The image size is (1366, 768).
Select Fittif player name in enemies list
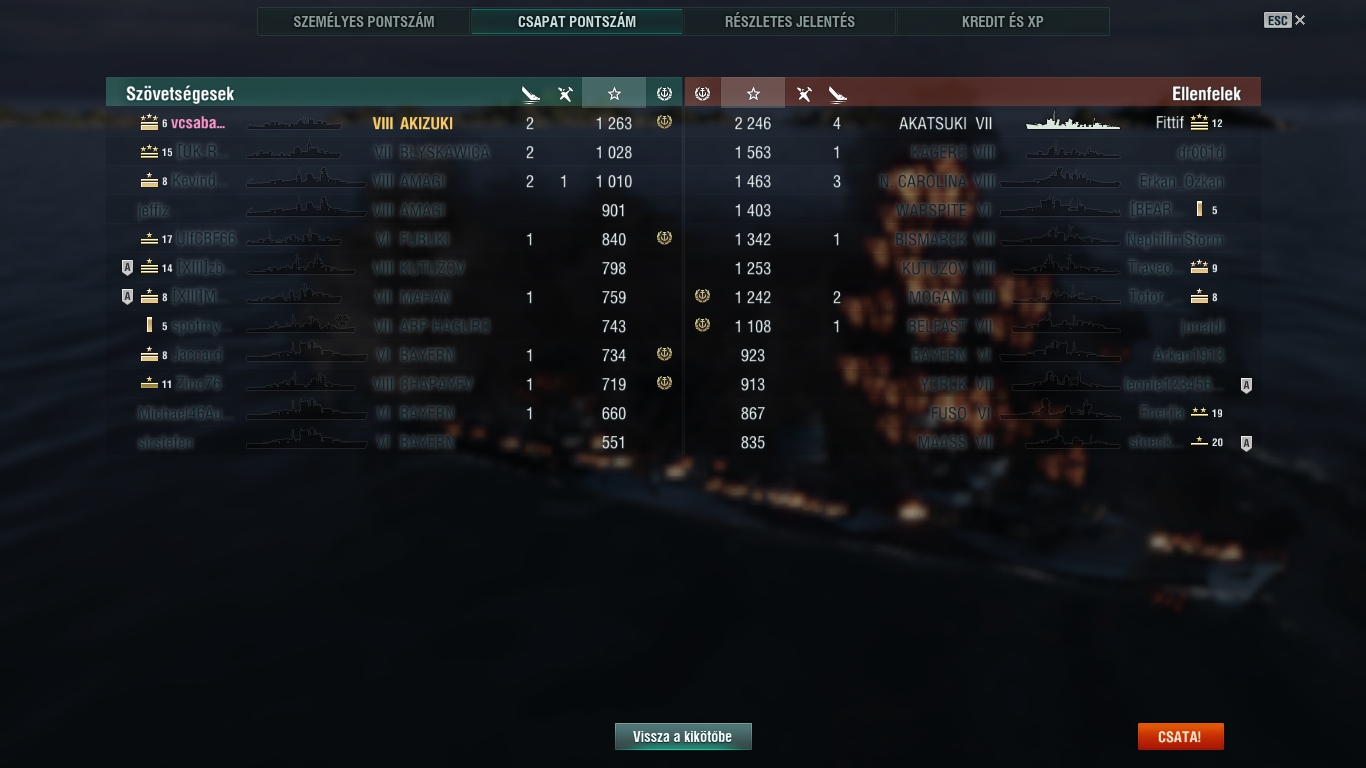click(1169, 123)
